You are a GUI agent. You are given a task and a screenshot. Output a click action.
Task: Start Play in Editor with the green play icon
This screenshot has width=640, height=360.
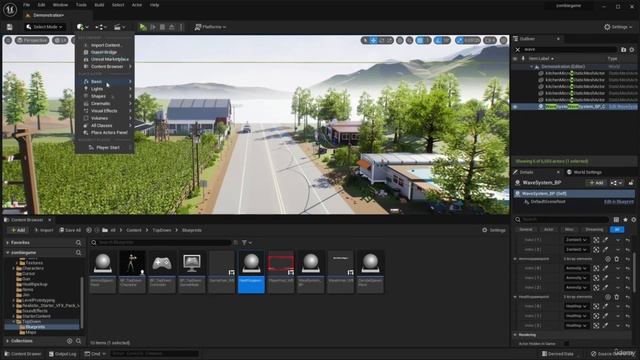(x=143, y=27)
